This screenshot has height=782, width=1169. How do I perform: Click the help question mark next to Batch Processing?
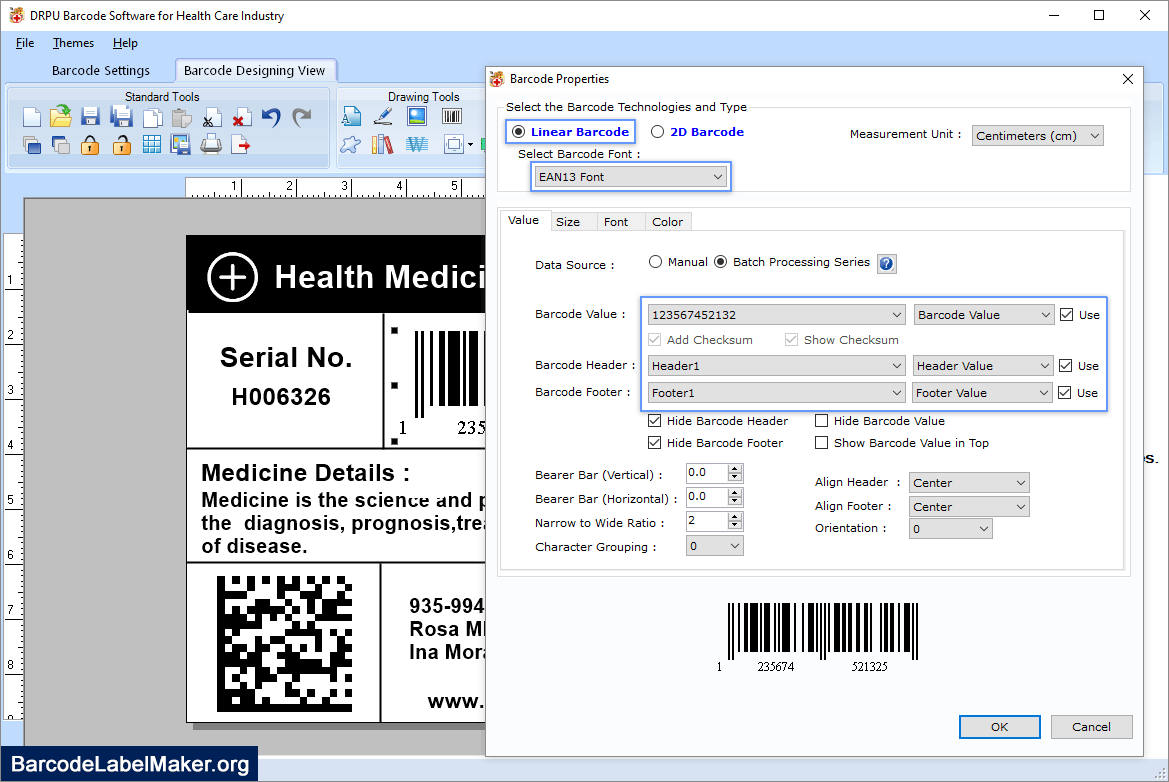pos(886,262)
